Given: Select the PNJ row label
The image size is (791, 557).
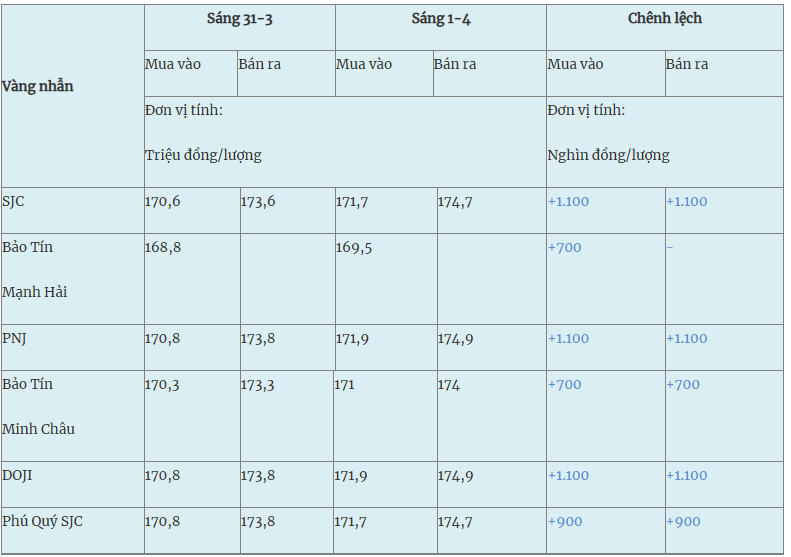Looking at the screenshot, I should tap(15, 339).
